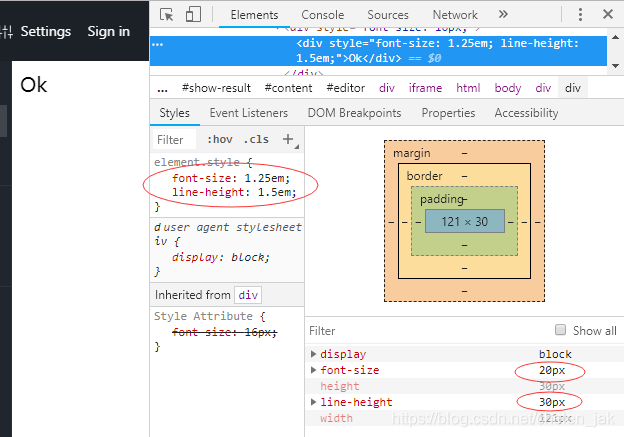Select the last div in breadcrumb
624x437 pixels.
(573, 88)
